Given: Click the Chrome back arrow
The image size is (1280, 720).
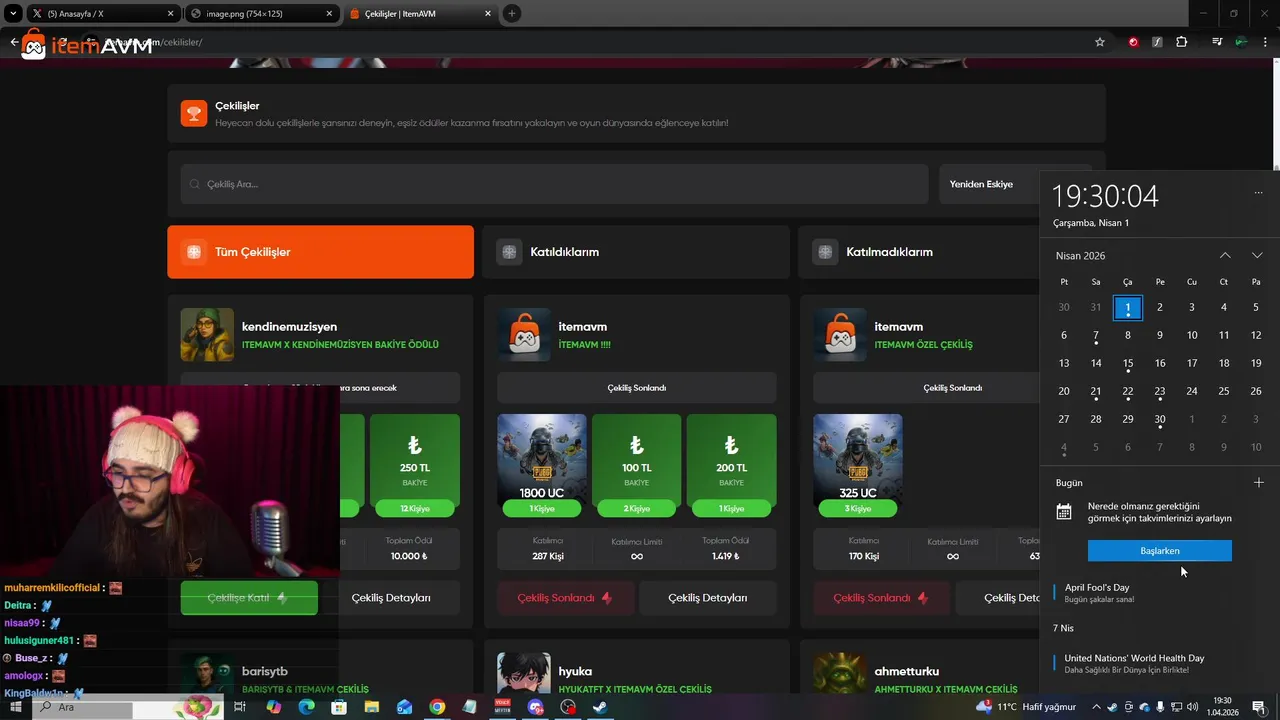Looking at the screenshot, I should (x=14, y=42).
